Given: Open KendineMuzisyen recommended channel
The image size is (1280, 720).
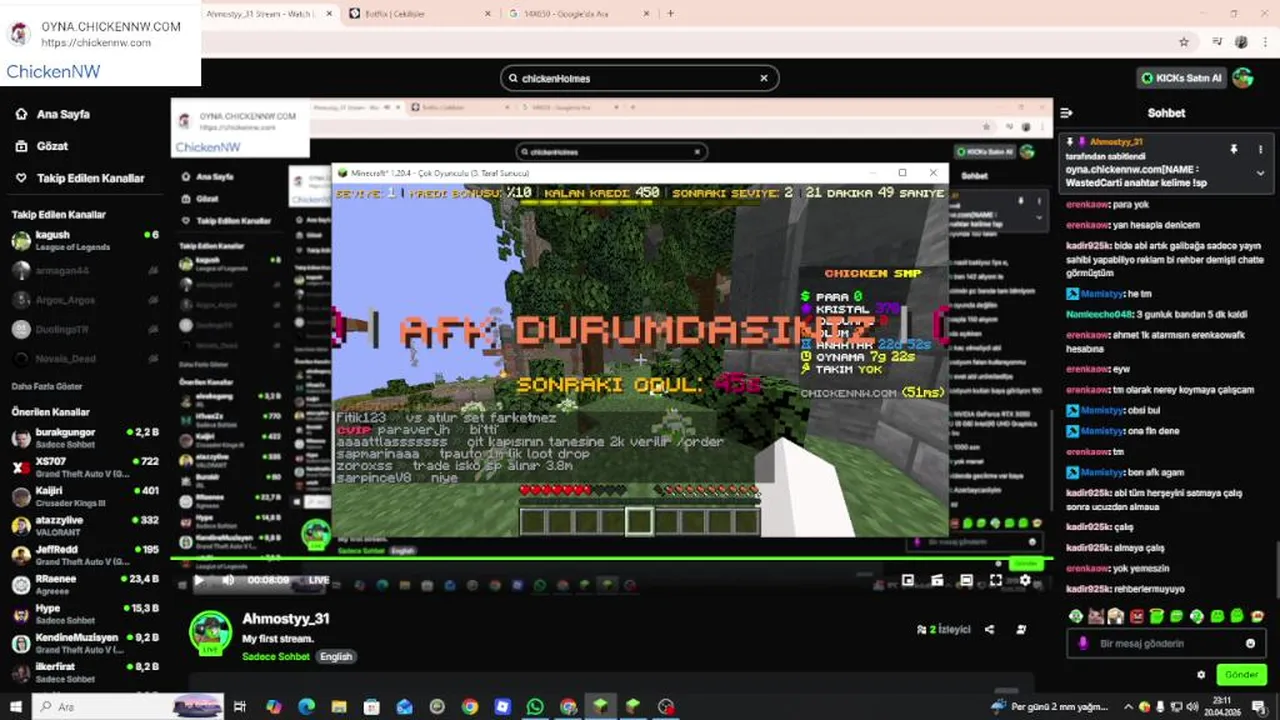Looking at the screenshot, I should click(85, 643).
